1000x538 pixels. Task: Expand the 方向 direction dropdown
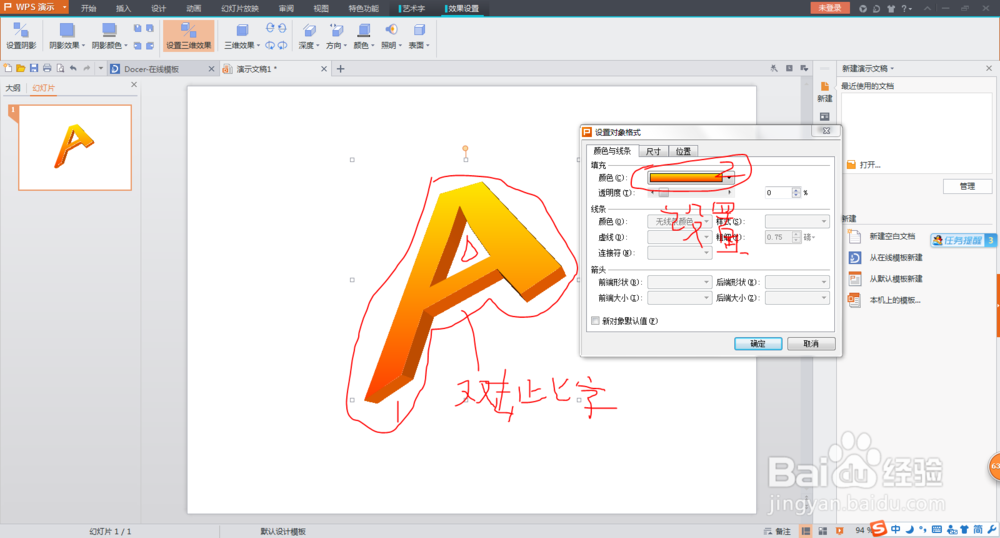[336, 36]
